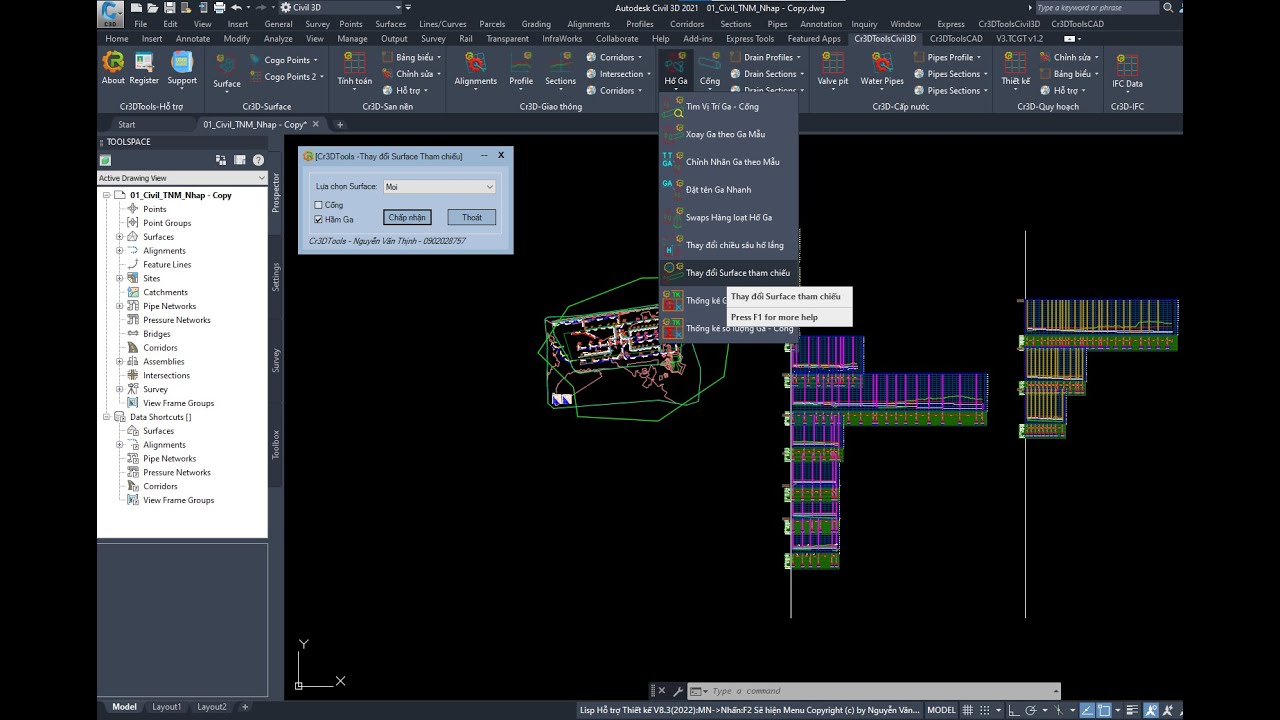The image size is (1280, 720).
Task: Click the Hố Ga ribbon button
Action: [x=676, y=70]
